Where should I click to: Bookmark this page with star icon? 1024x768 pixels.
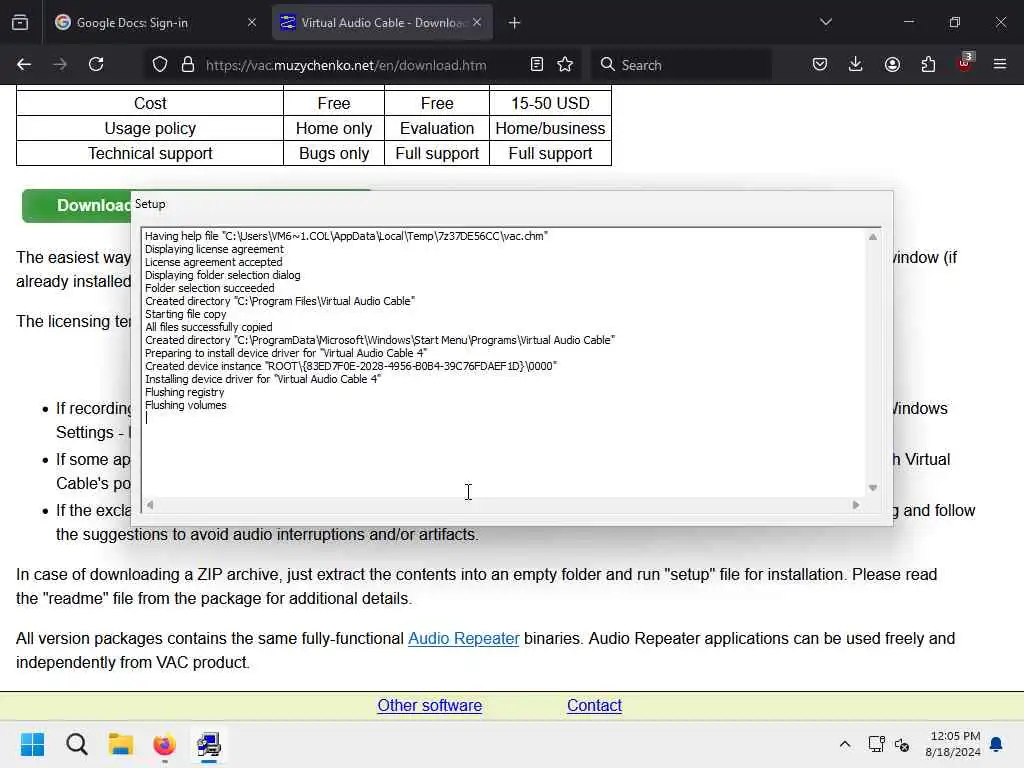coord(565,64)
